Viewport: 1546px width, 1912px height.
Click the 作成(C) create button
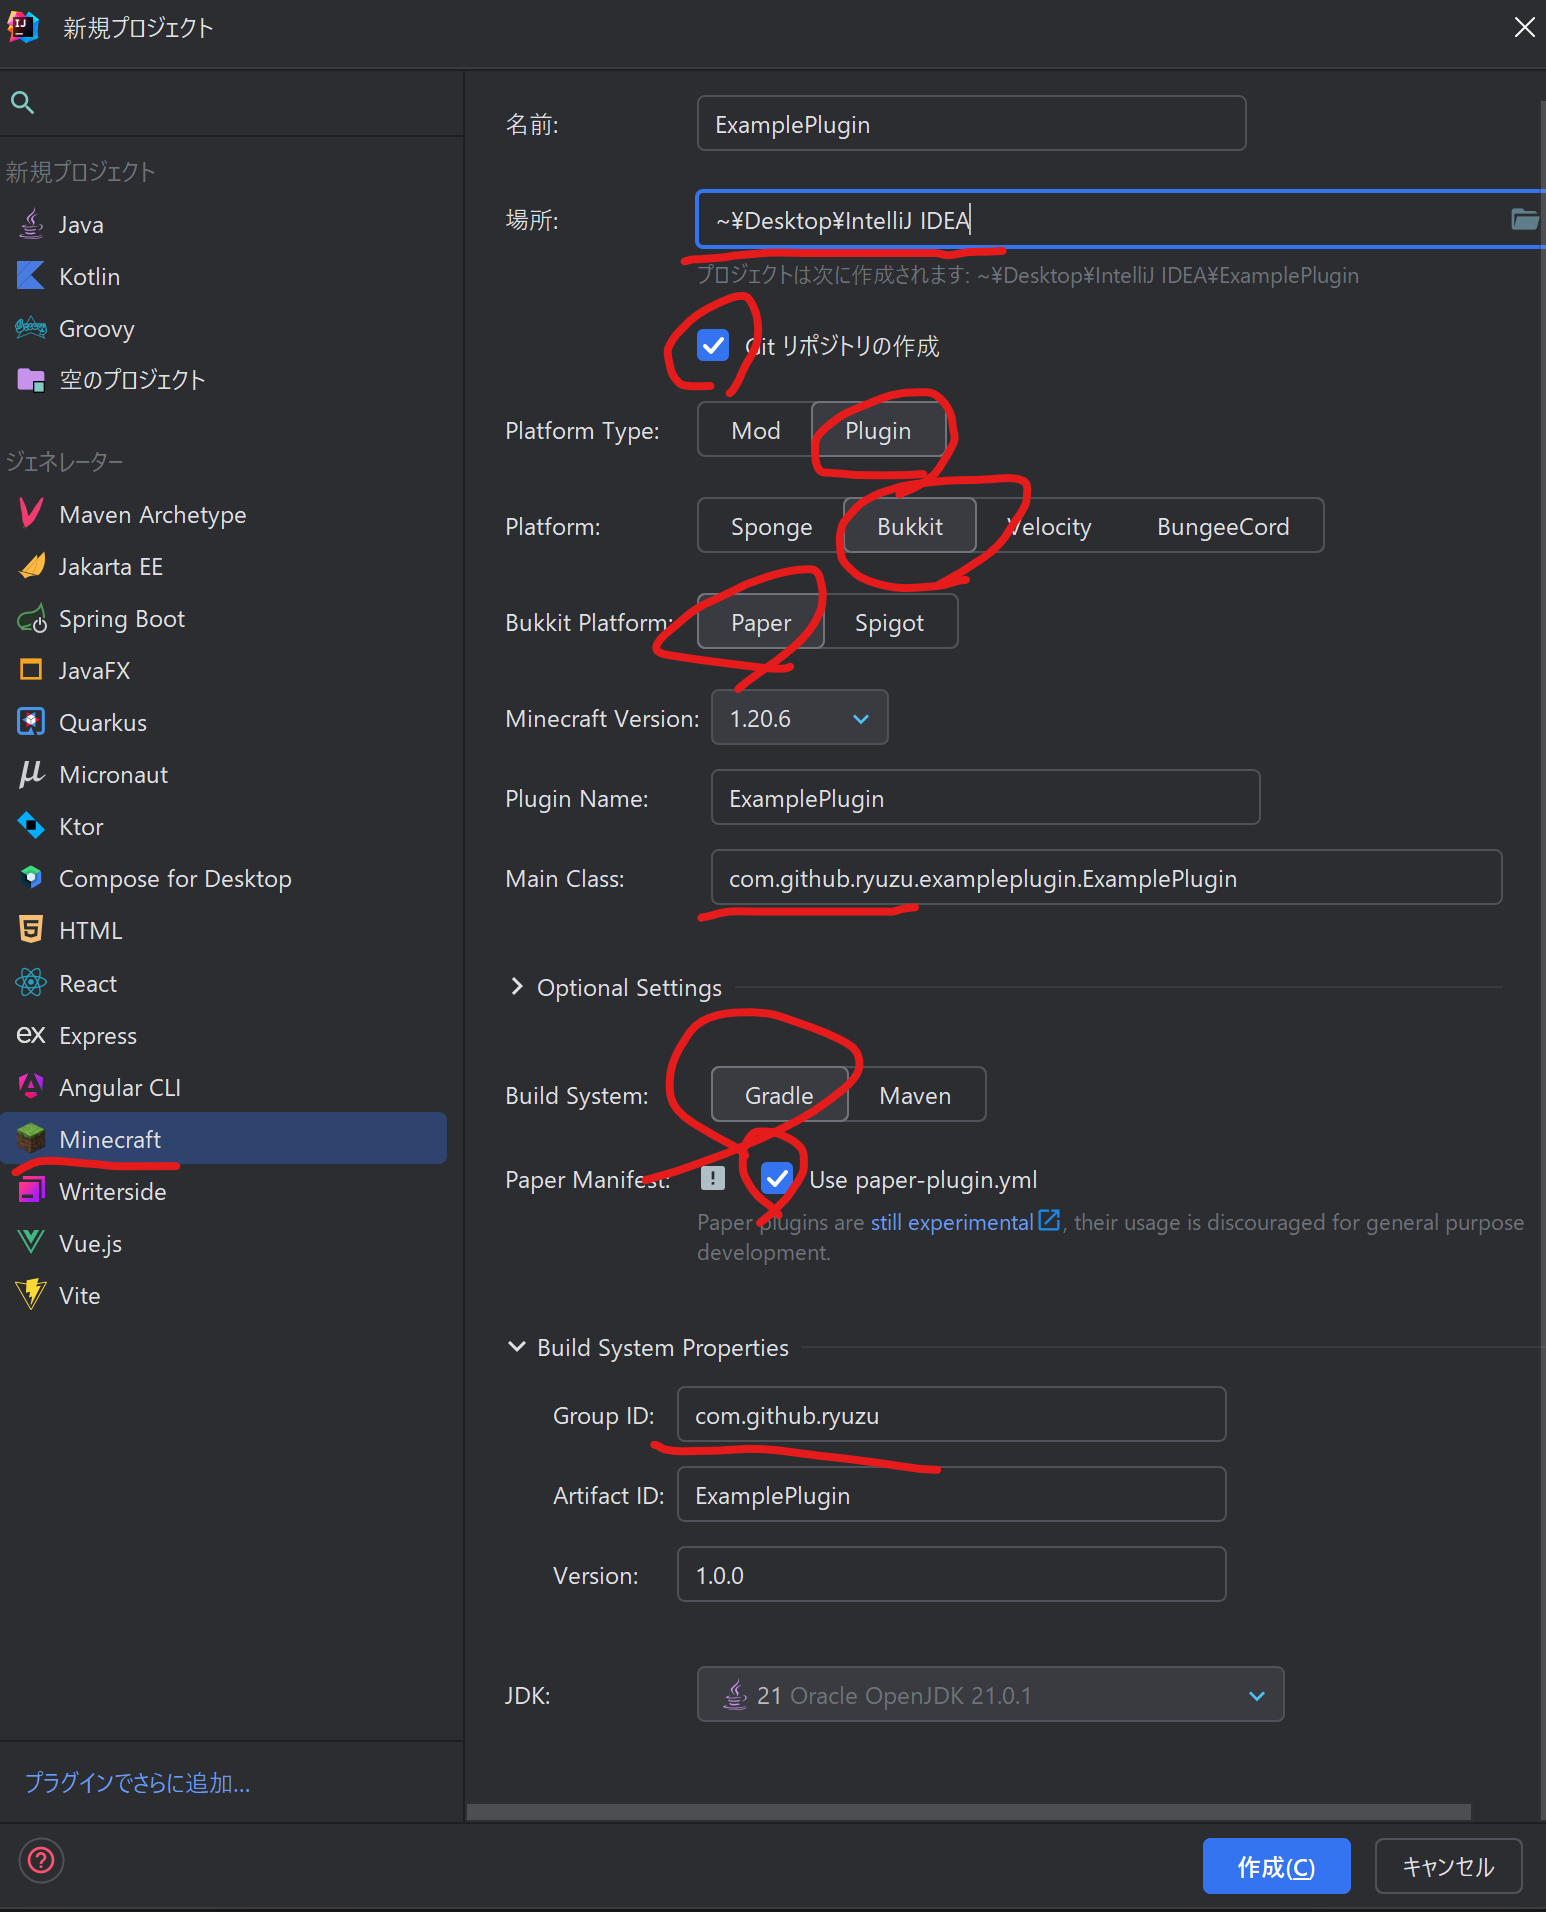point(1276,1866)
